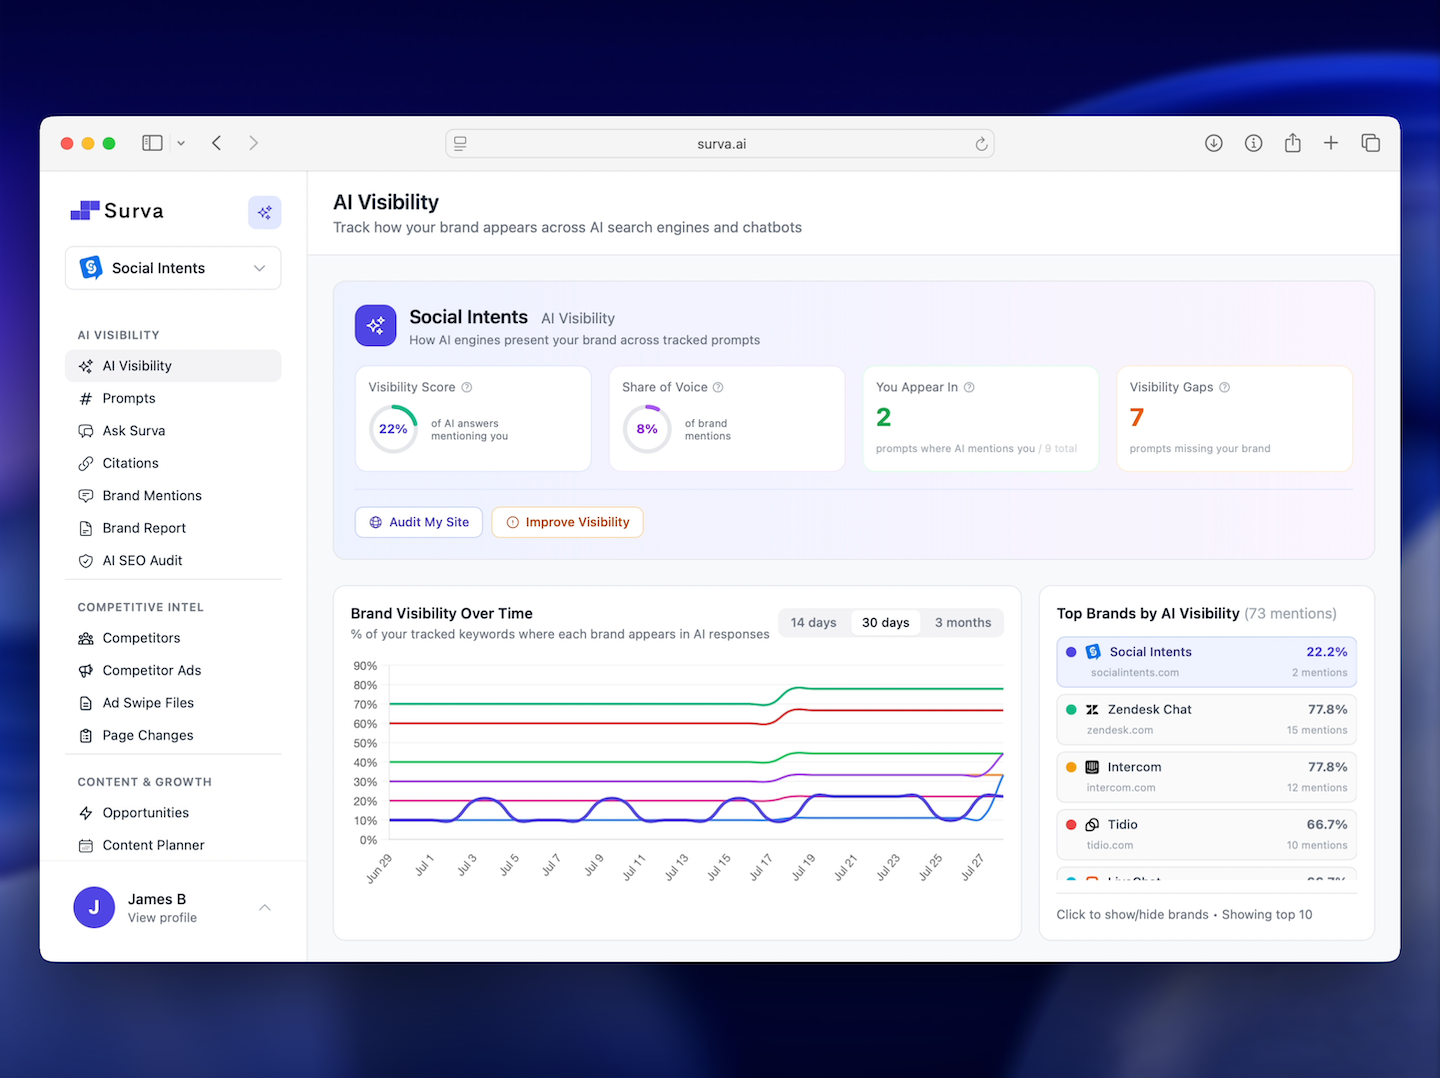Click the Surva logo

click(117, 211)
